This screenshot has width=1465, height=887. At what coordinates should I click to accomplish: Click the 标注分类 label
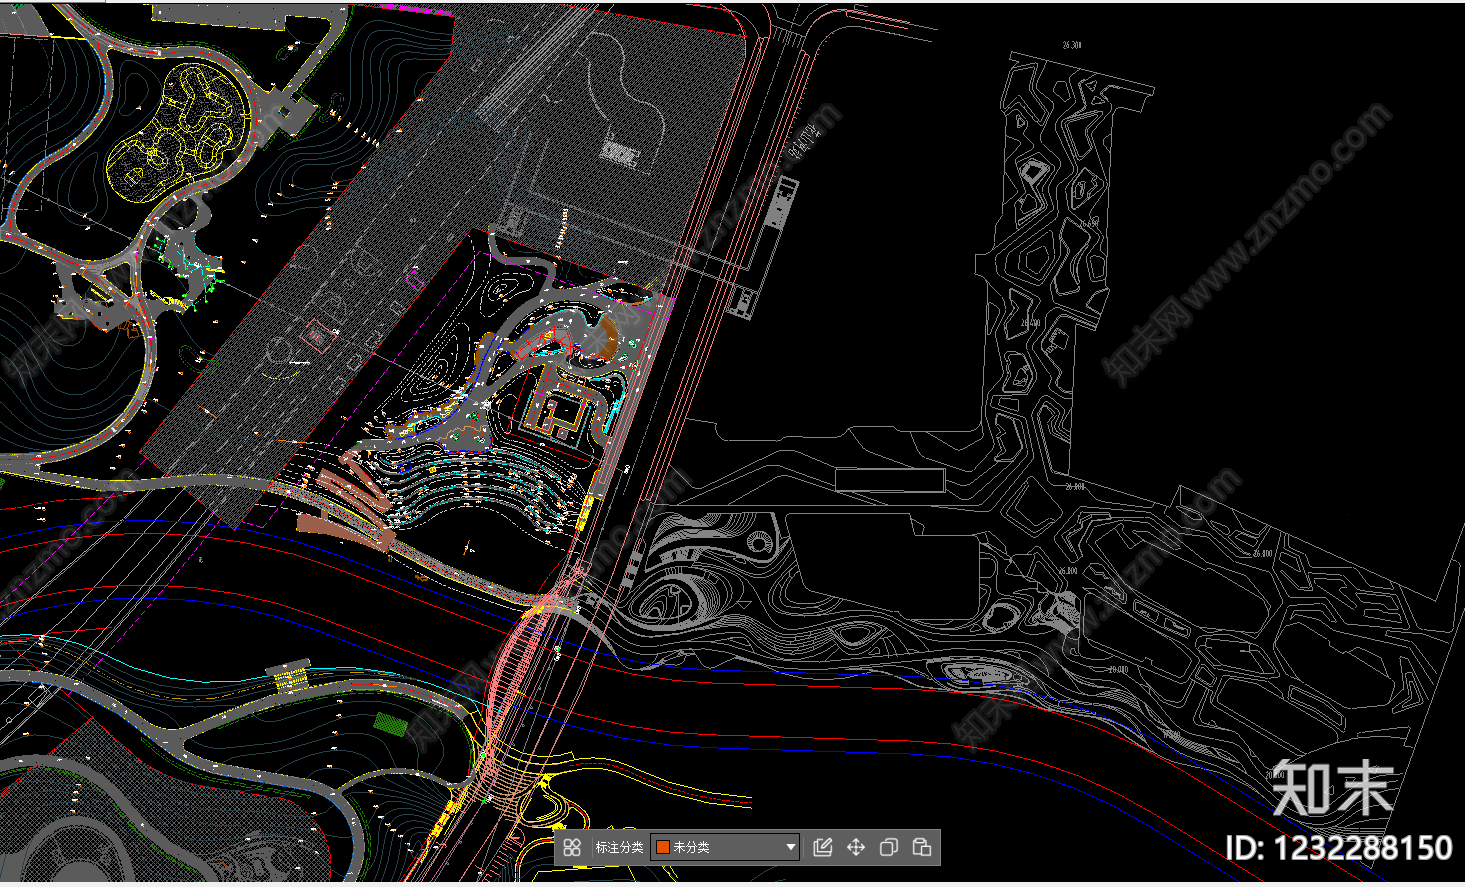coord(619,847)
